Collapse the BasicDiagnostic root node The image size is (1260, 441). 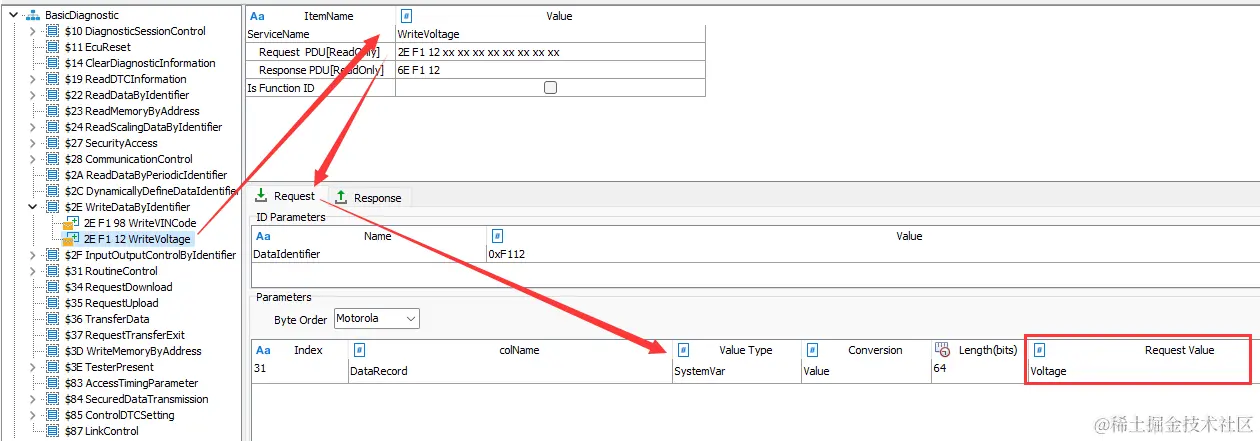tap(13, 15)
